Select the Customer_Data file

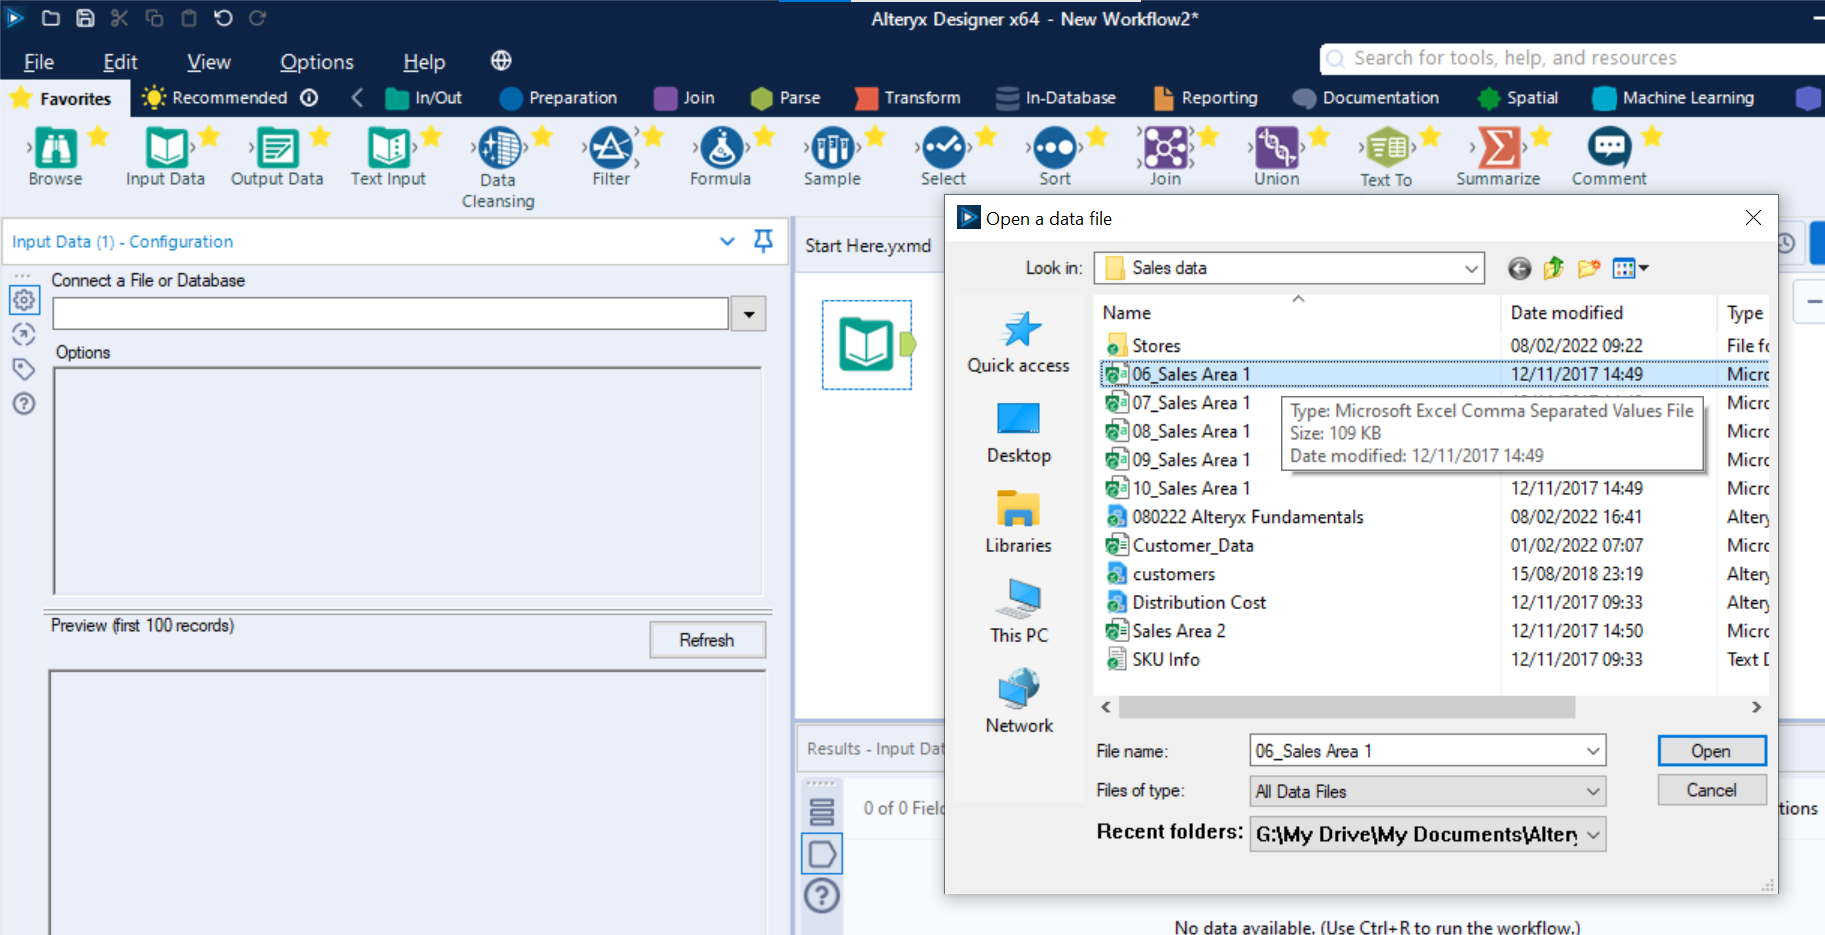[x=1193, y=545]
